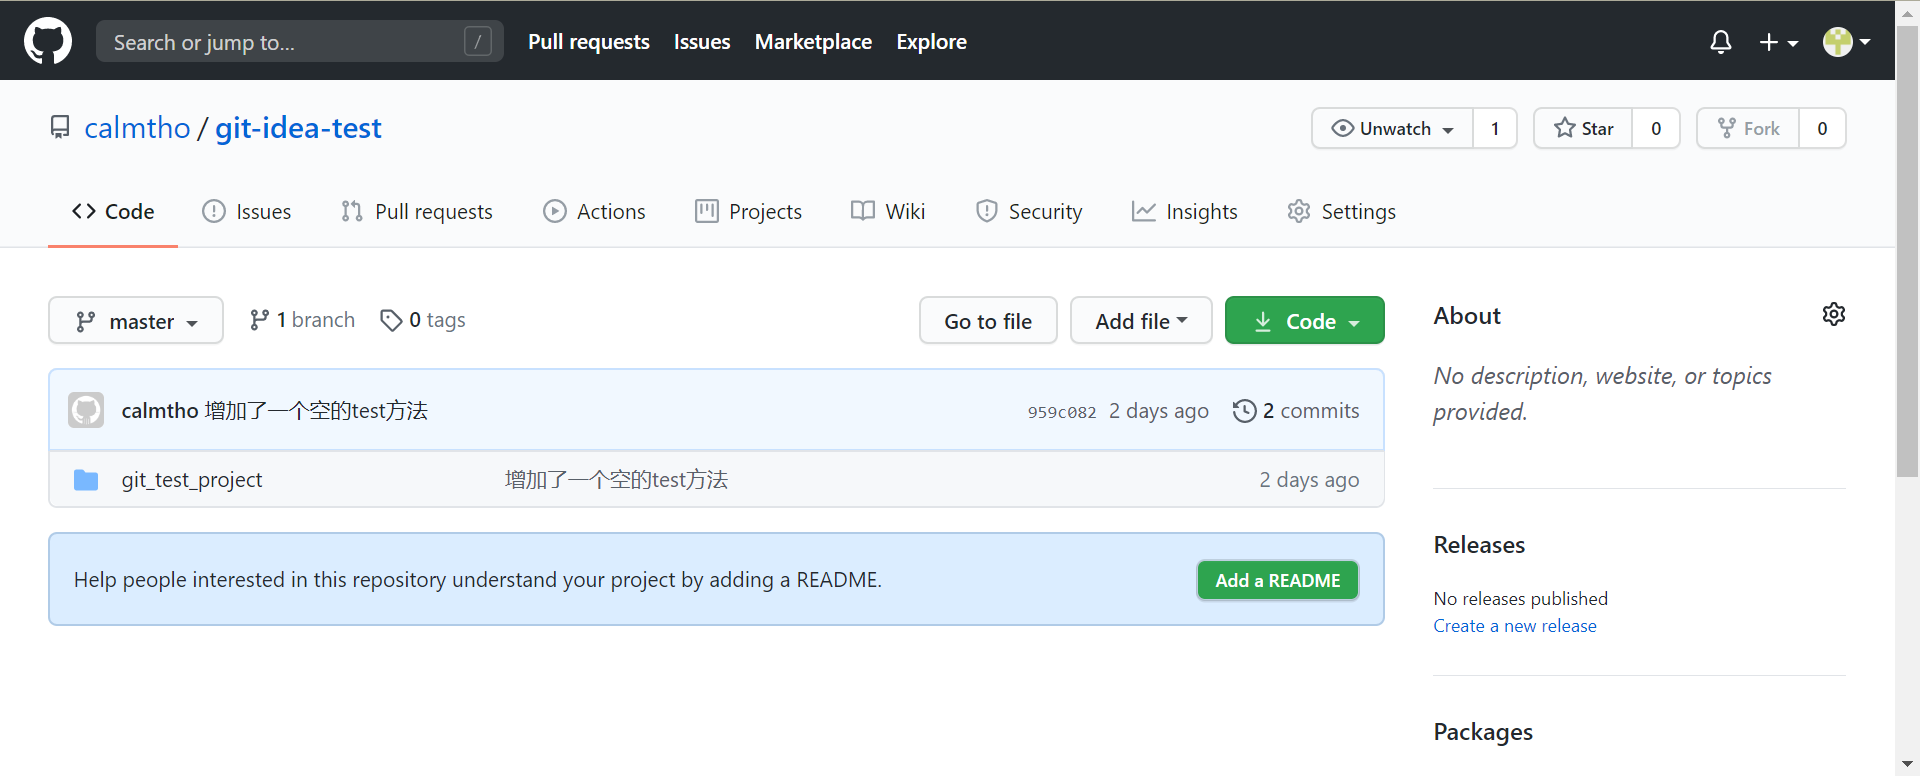Open the green Code download dropdown

[1305, 320]
